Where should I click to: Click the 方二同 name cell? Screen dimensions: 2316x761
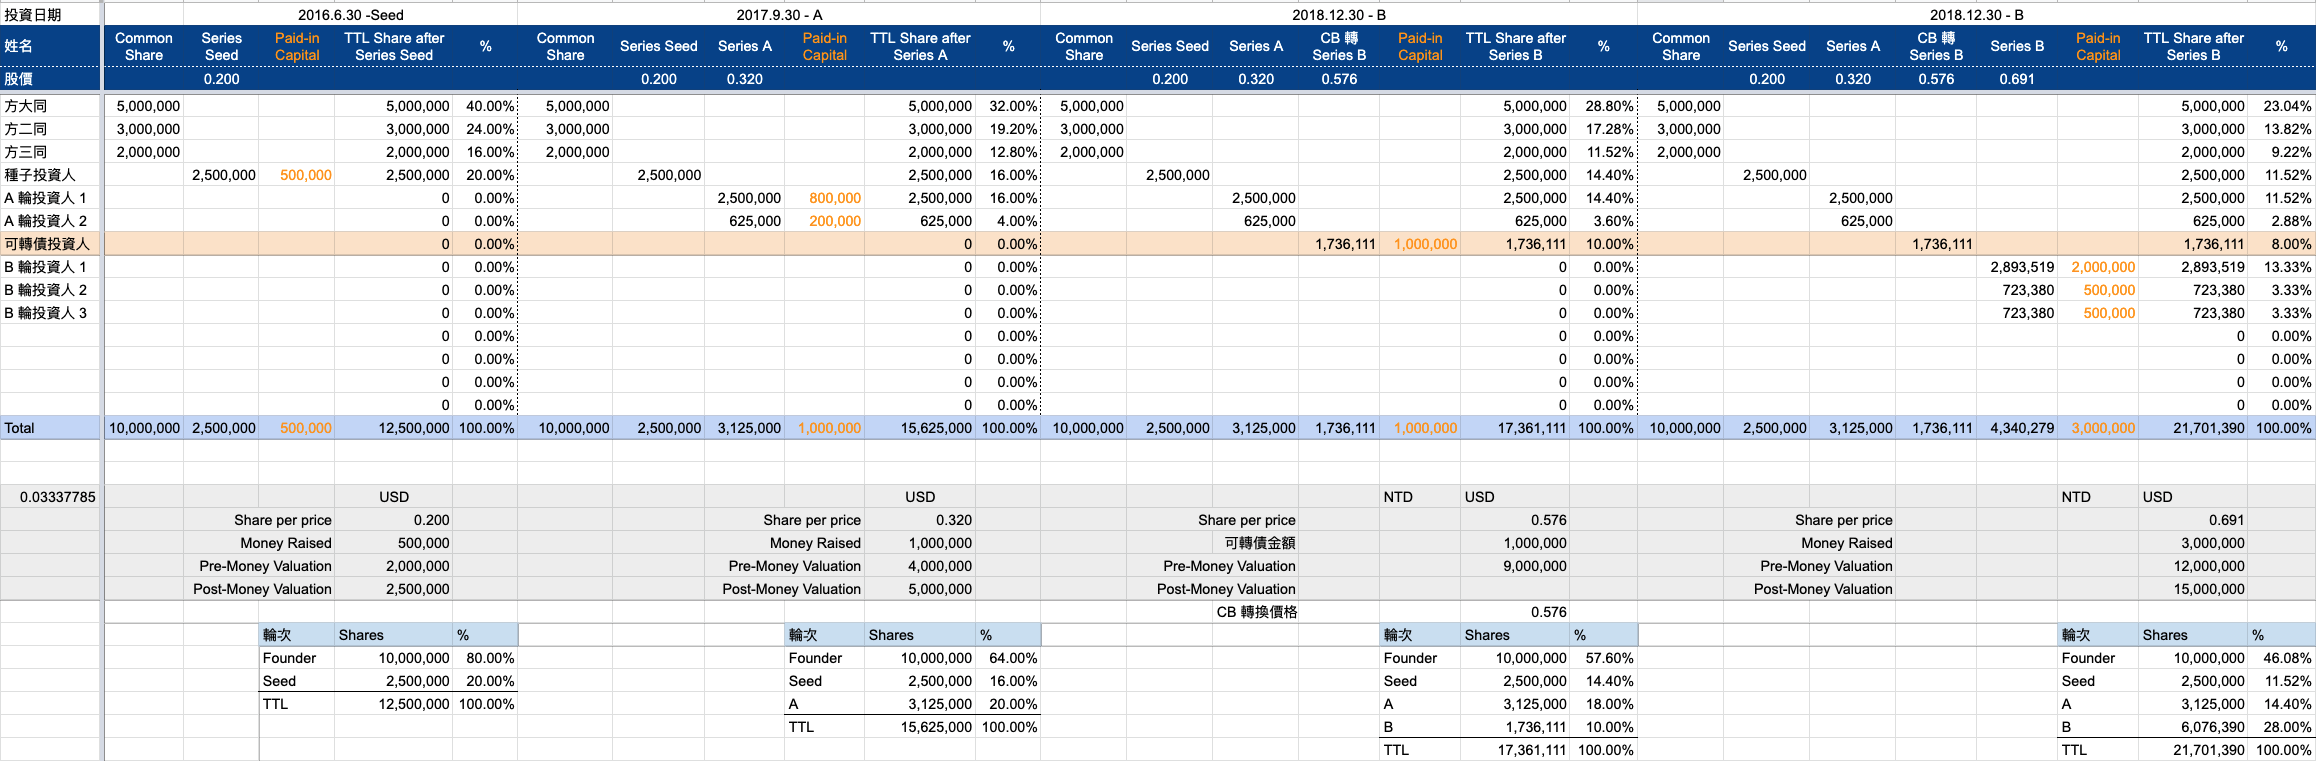pyautogui.click(x=50, y=129)
